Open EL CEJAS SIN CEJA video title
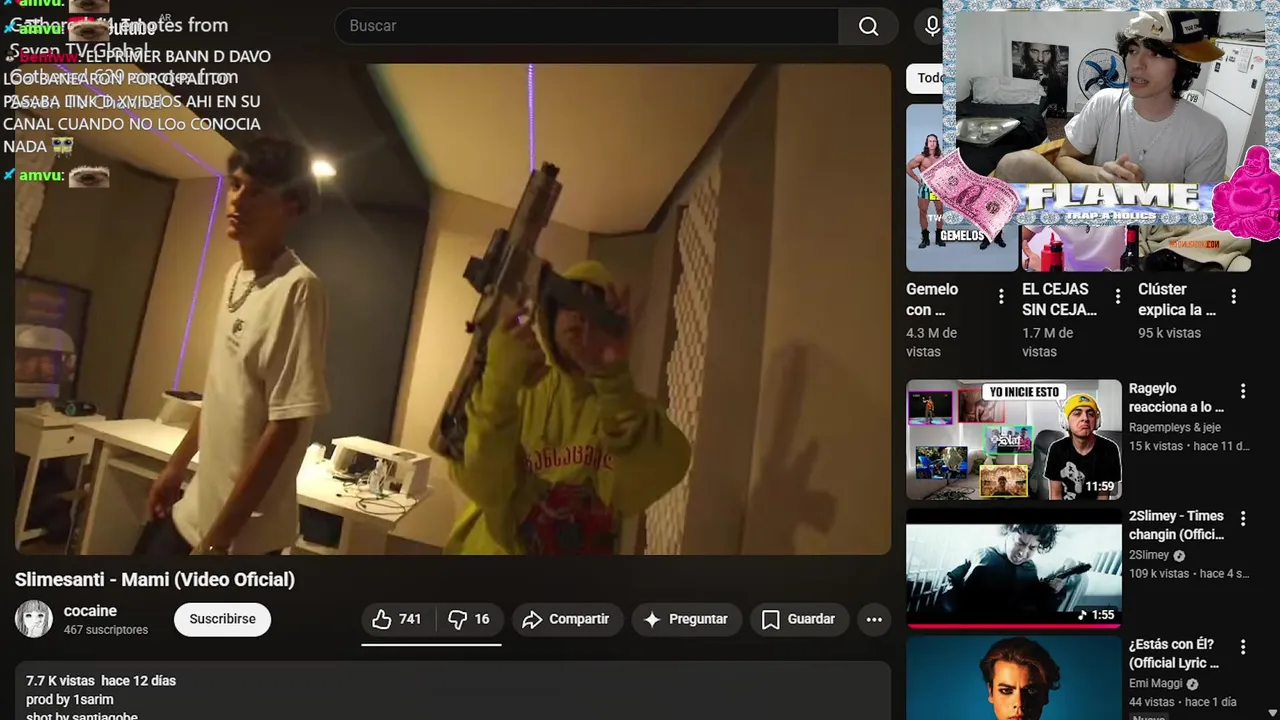The width and height of the screenshot is (1280, 720). point(1060,299)
